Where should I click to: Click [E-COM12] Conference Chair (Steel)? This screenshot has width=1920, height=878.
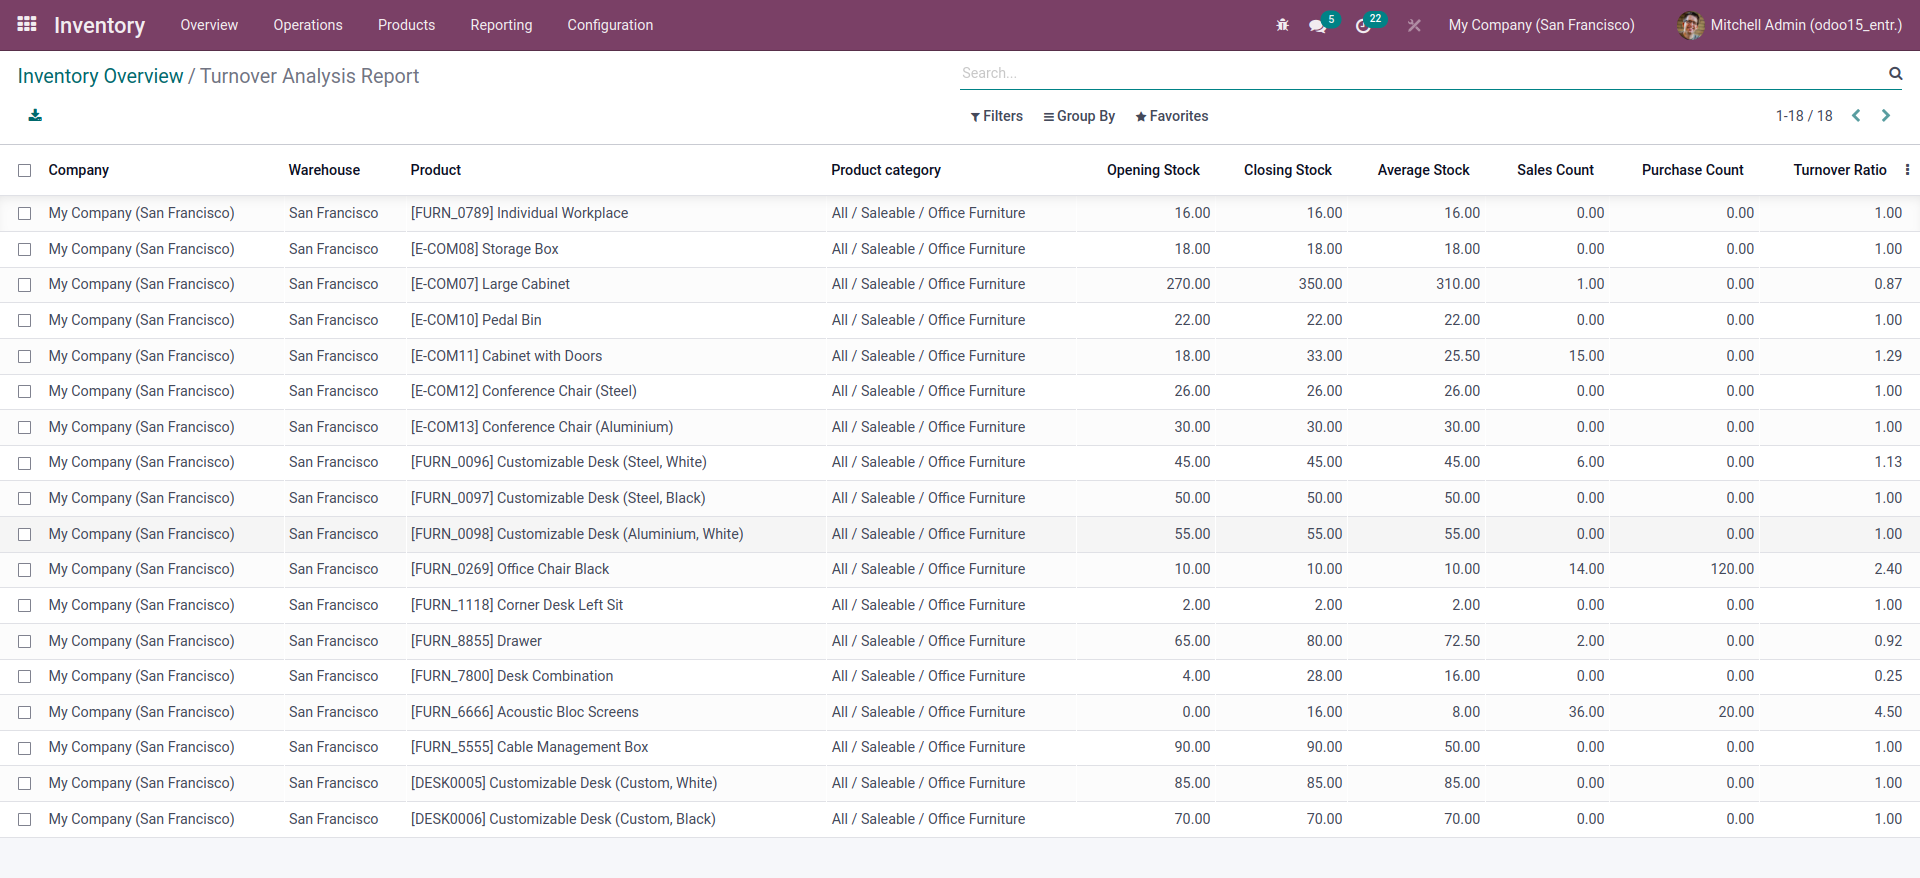(523, 391)
